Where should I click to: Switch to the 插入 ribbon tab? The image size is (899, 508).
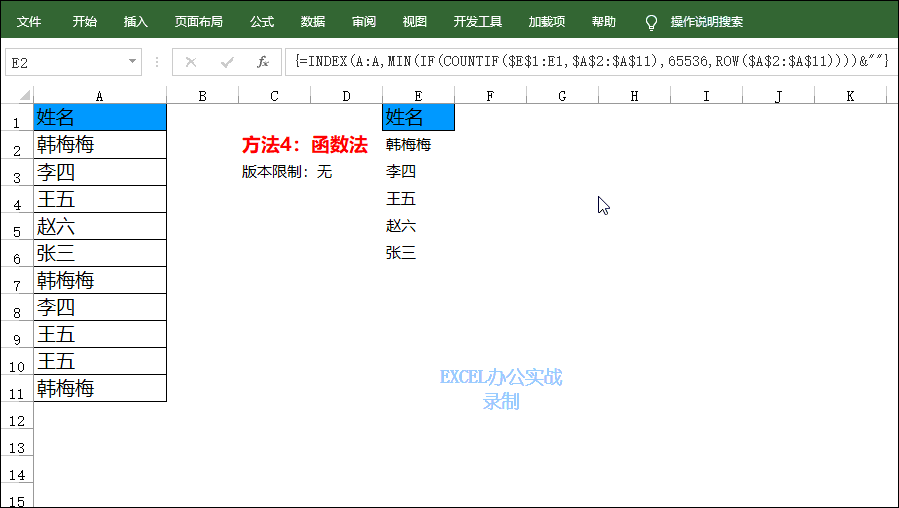(135, 22)
